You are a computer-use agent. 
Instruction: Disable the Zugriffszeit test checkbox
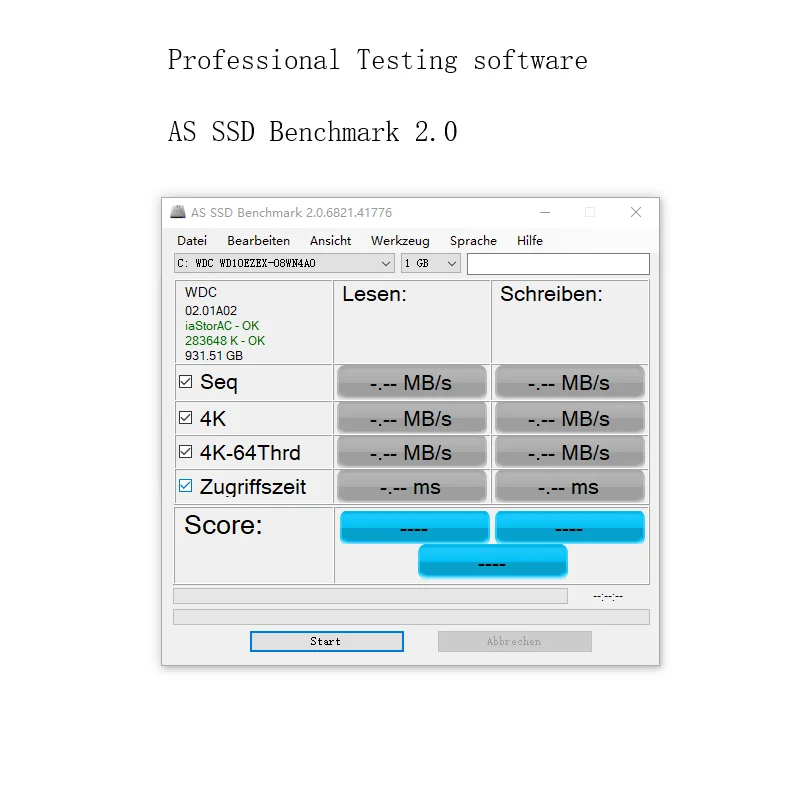[x=186, y=486]
